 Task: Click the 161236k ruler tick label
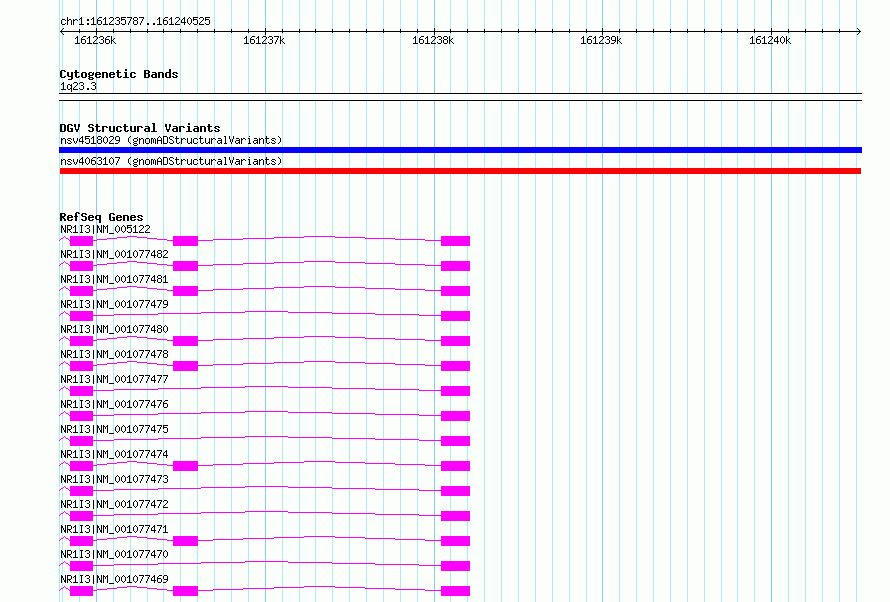tap(95, 40)
